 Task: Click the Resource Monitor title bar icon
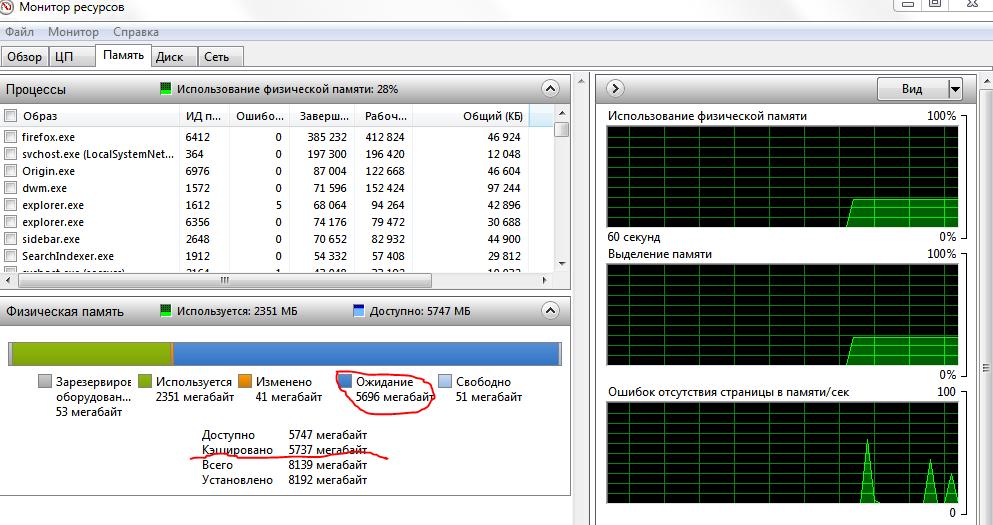pyautogui.click(x=6, y=7)
